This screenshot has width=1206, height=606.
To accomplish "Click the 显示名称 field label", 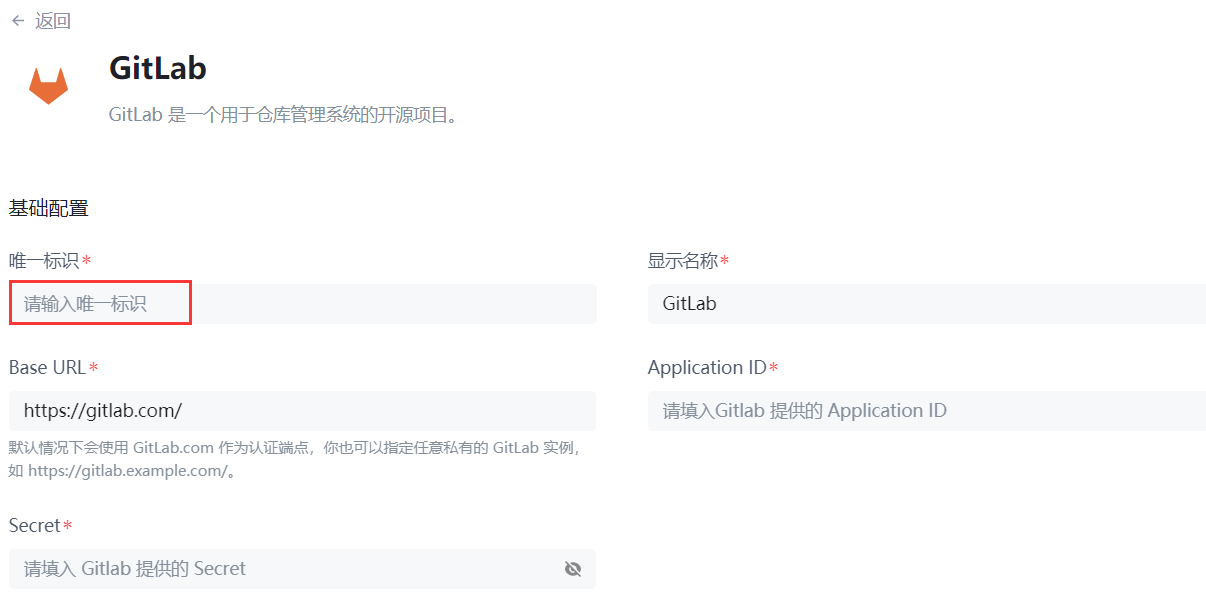I will pos(682,260).
